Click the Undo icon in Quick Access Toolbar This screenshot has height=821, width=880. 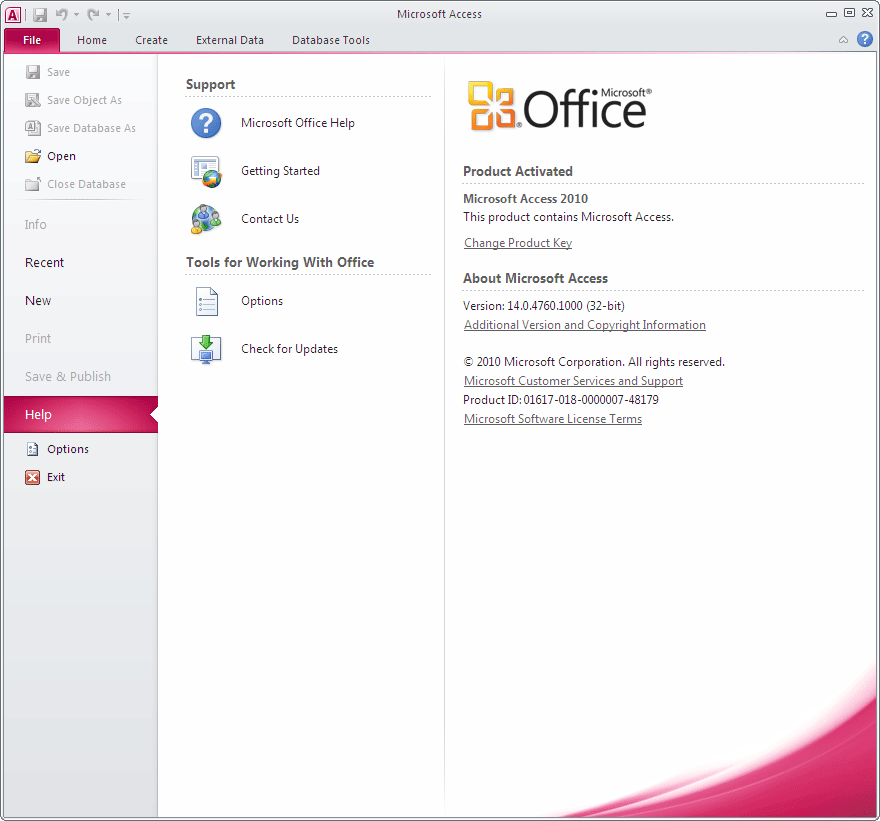coord(62,15)
